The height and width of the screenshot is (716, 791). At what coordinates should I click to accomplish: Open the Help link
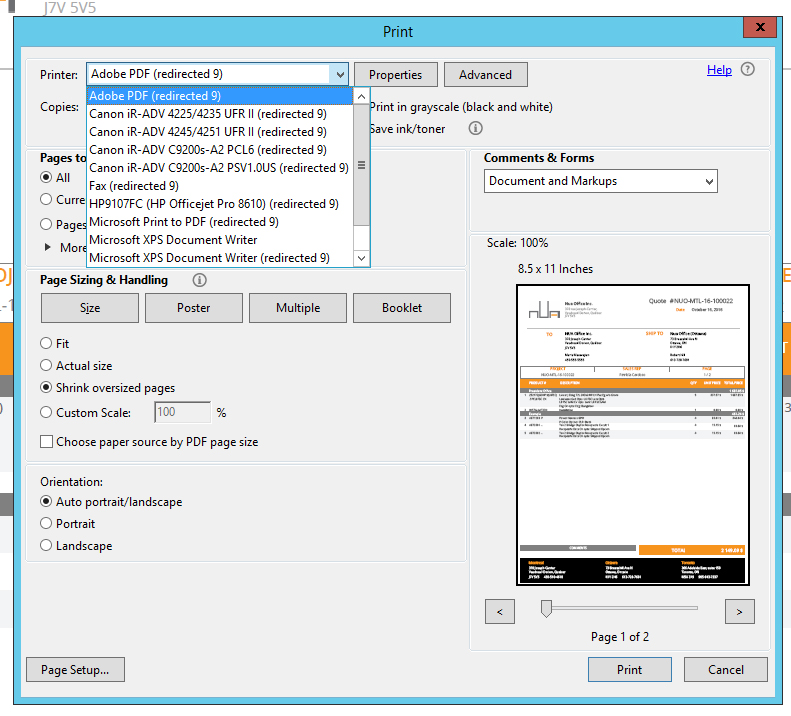(719, 70)
